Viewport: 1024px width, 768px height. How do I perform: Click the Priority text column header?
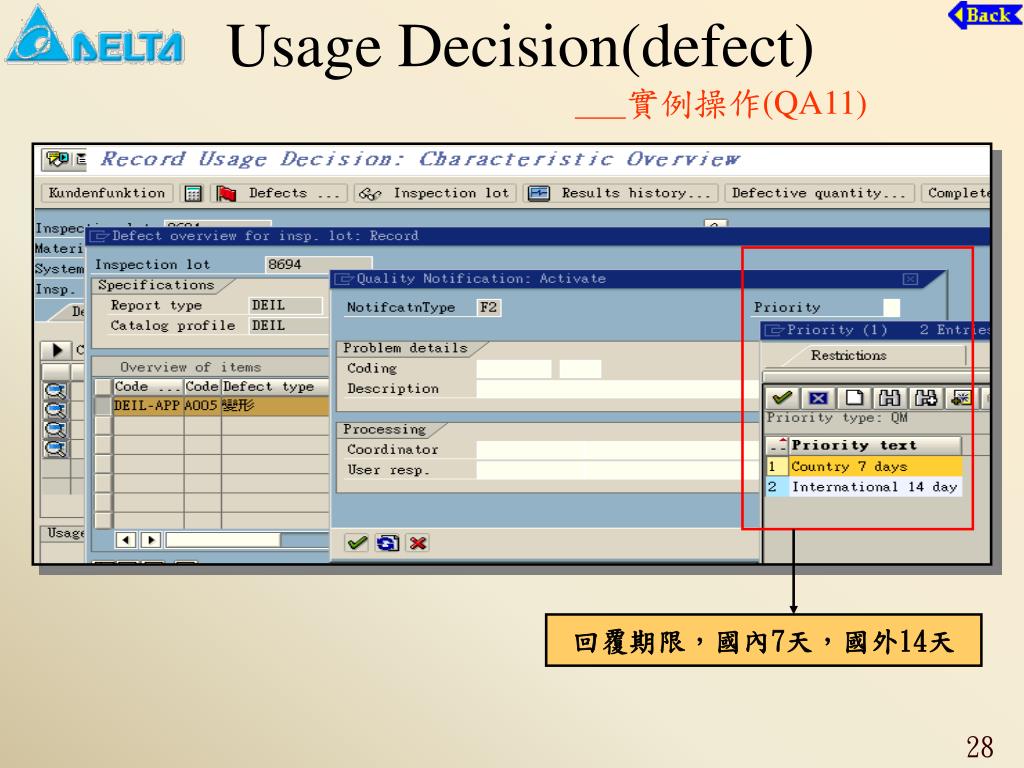coord(875,445)
